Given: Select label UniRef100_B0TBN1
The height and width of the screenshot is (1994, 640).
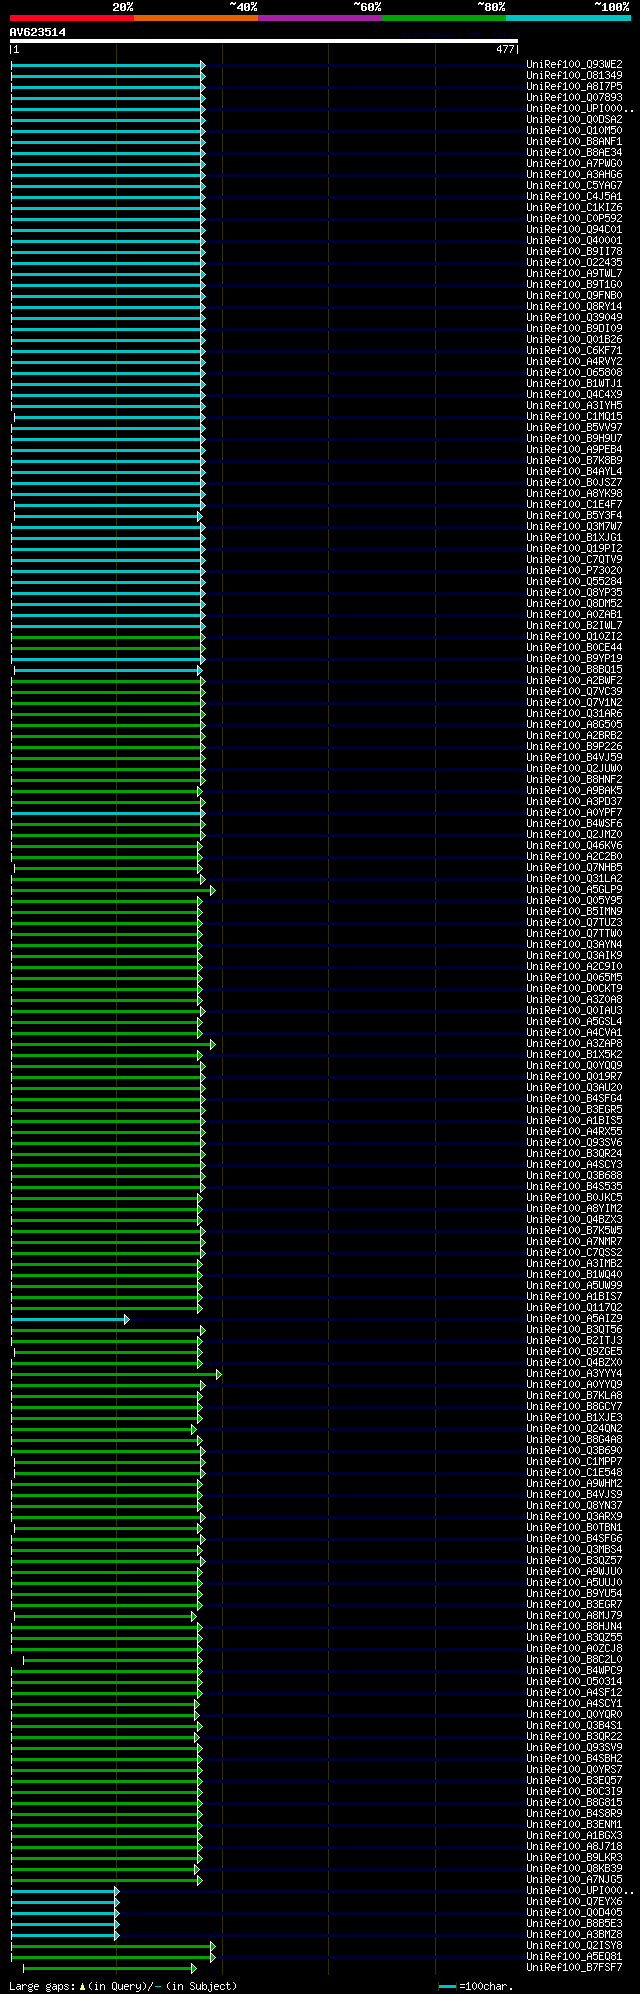Looking at the screenshot, I should (x=574, y=1527).
